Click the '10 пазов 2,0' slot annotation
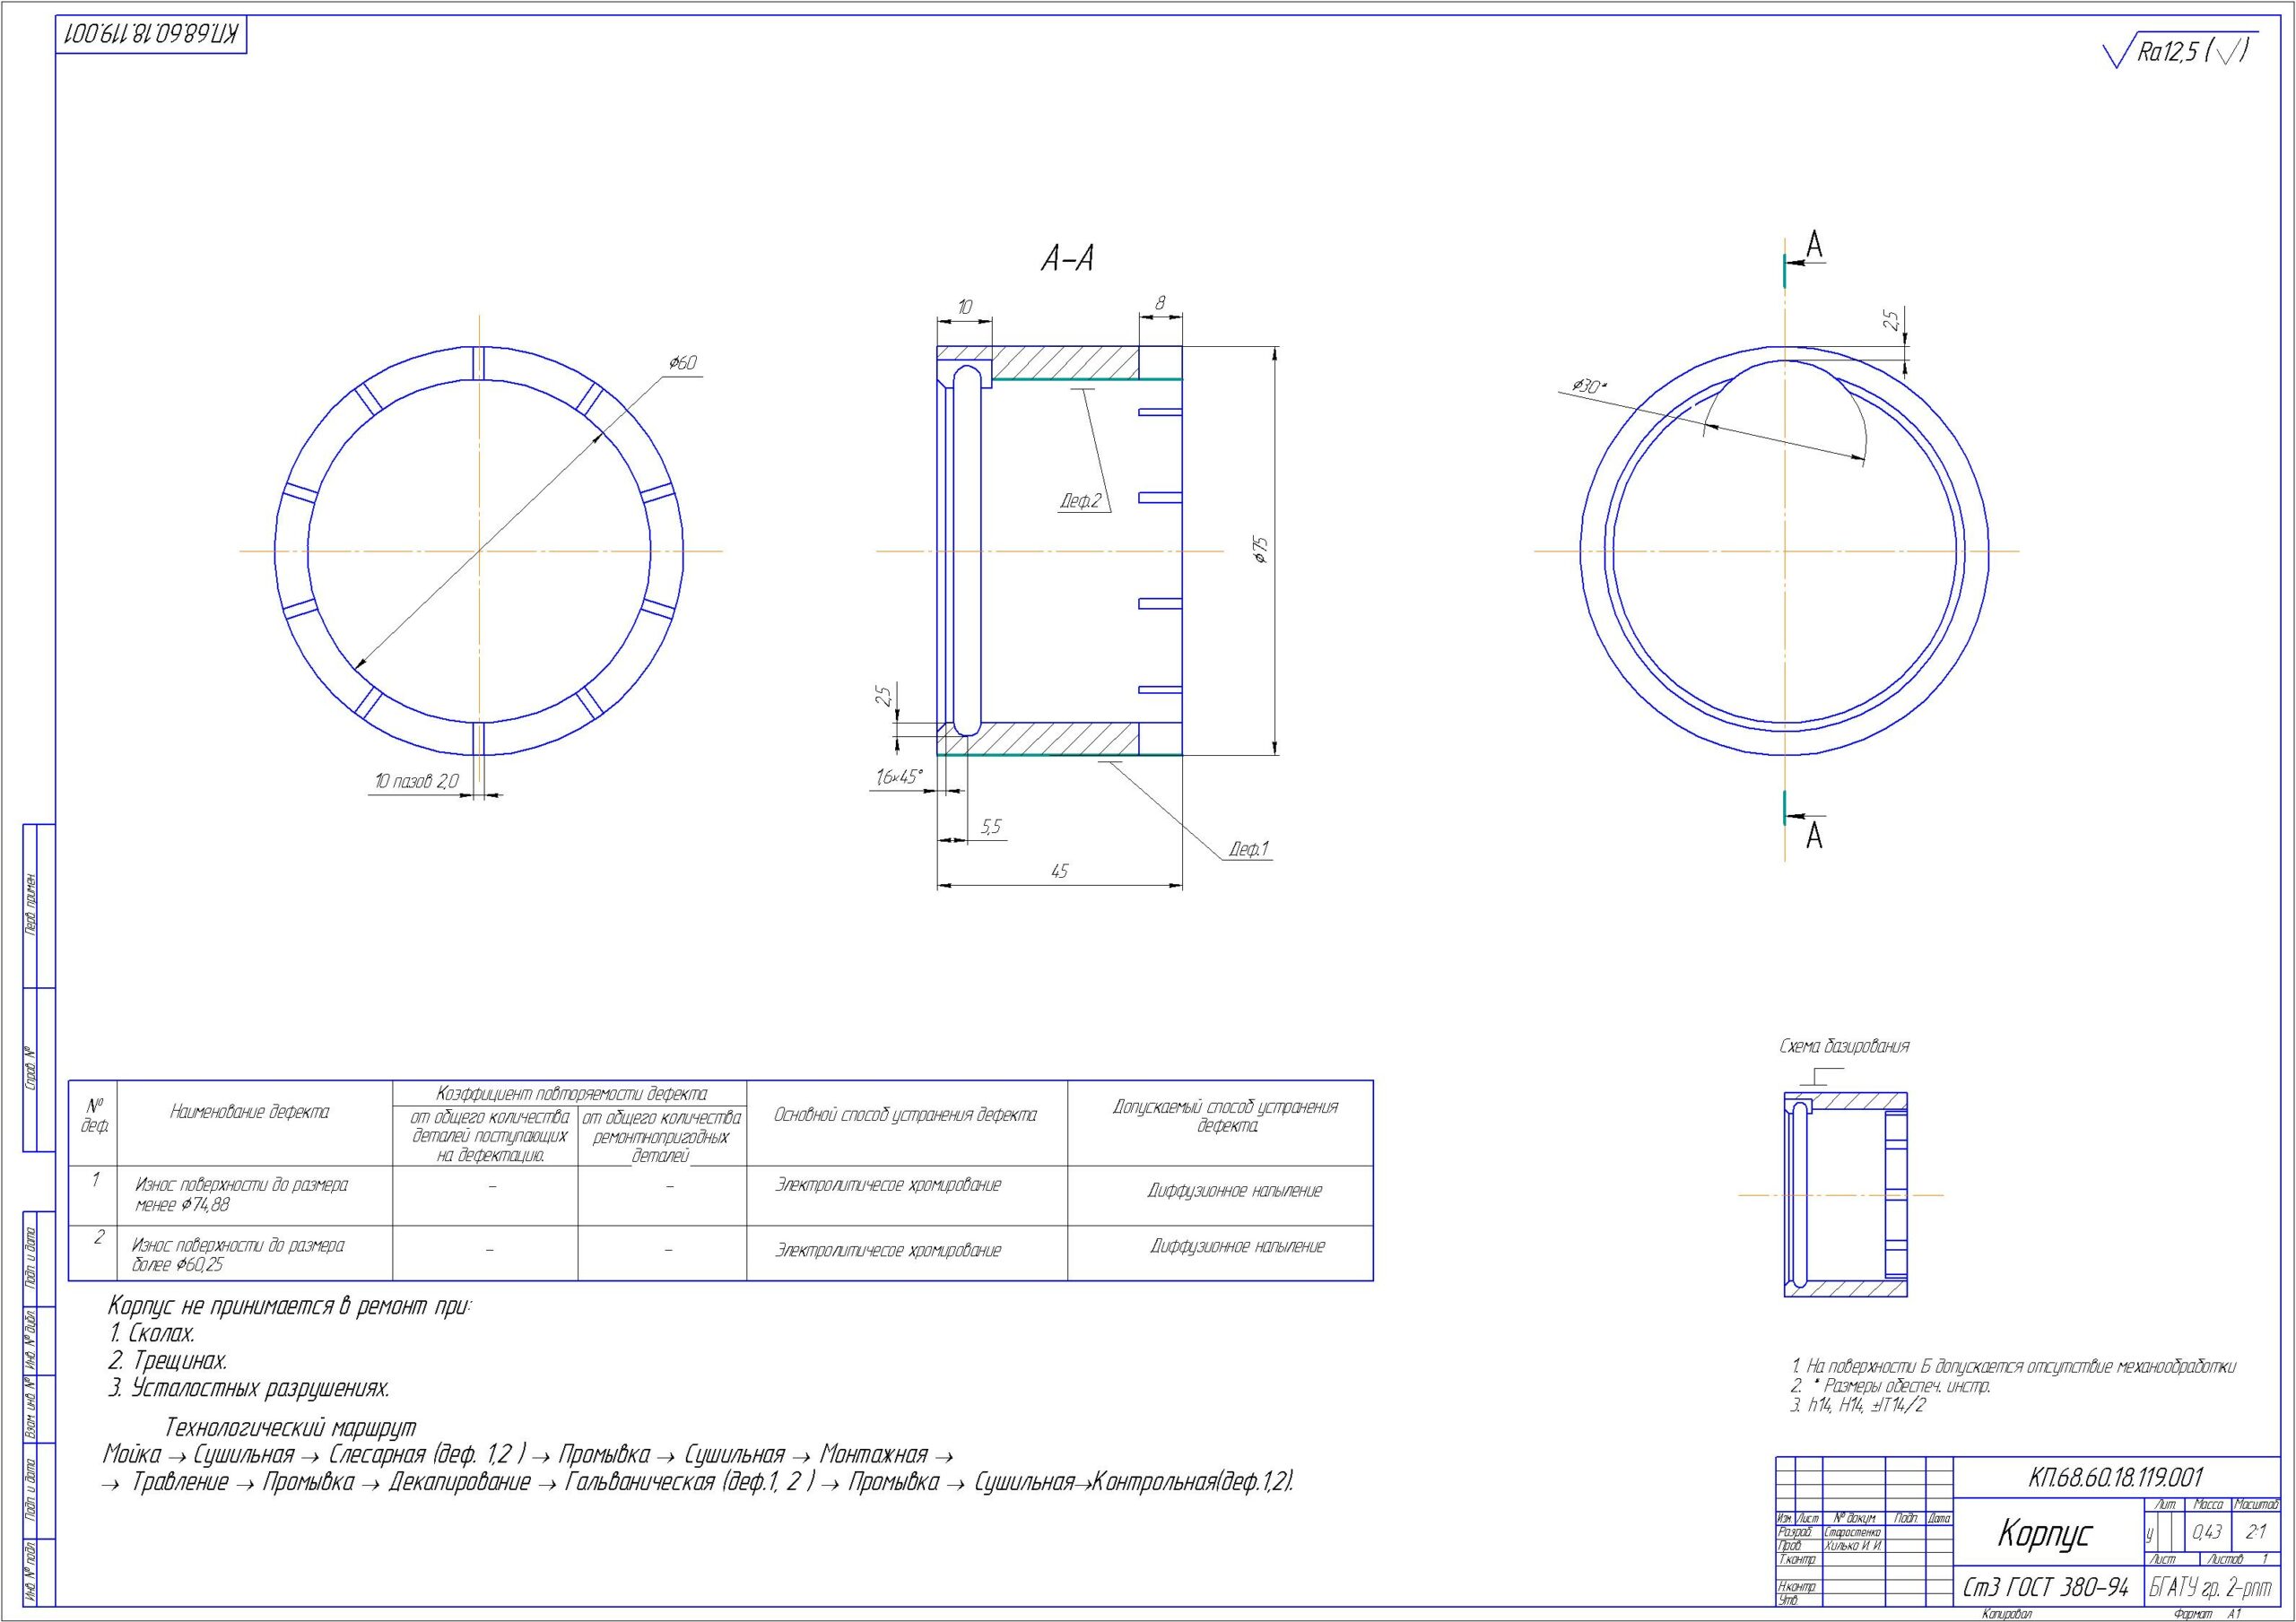This screenshot has width=2296, height=1622. (x=416, y=781)
